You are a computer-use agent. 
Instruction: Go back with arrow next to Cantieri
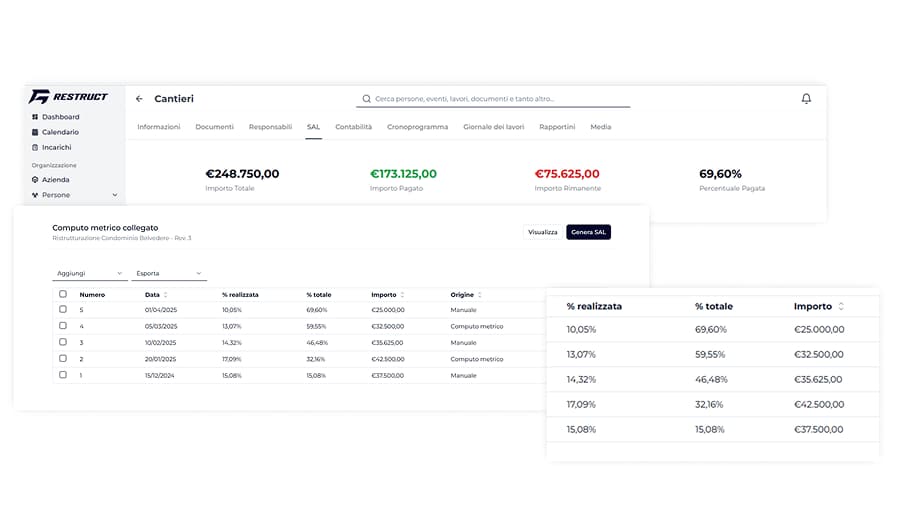tap(139, 99)
